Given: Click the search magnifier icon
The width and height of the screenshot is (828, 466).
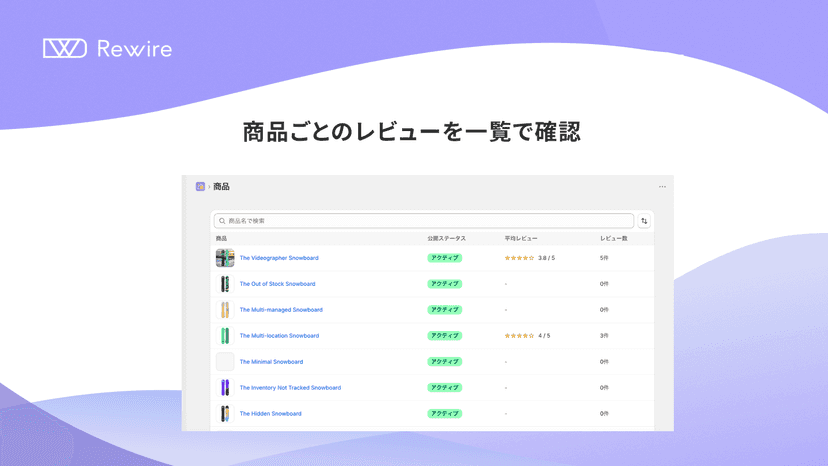Looking at the screenshot, I should pyautogui.click(x=222, y=221).
